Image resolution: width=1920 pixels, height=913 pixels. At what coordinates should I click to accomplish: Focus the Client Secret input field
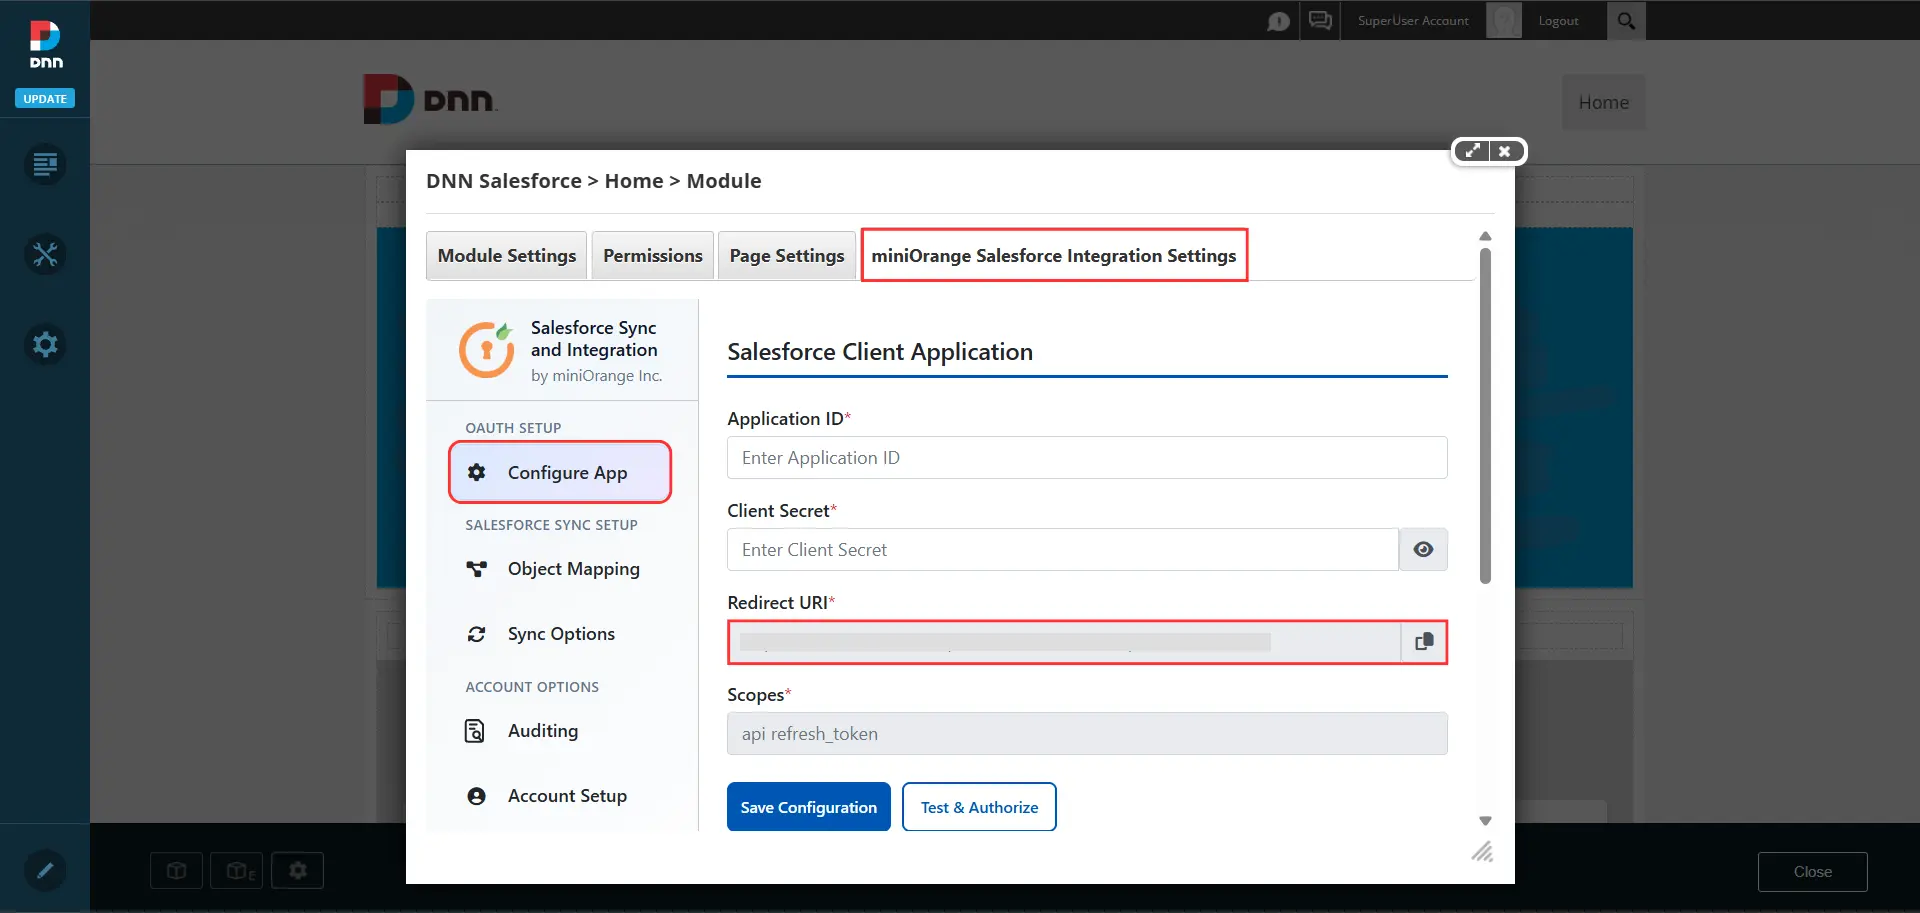pyautogui.click(x=1062, y=549)
